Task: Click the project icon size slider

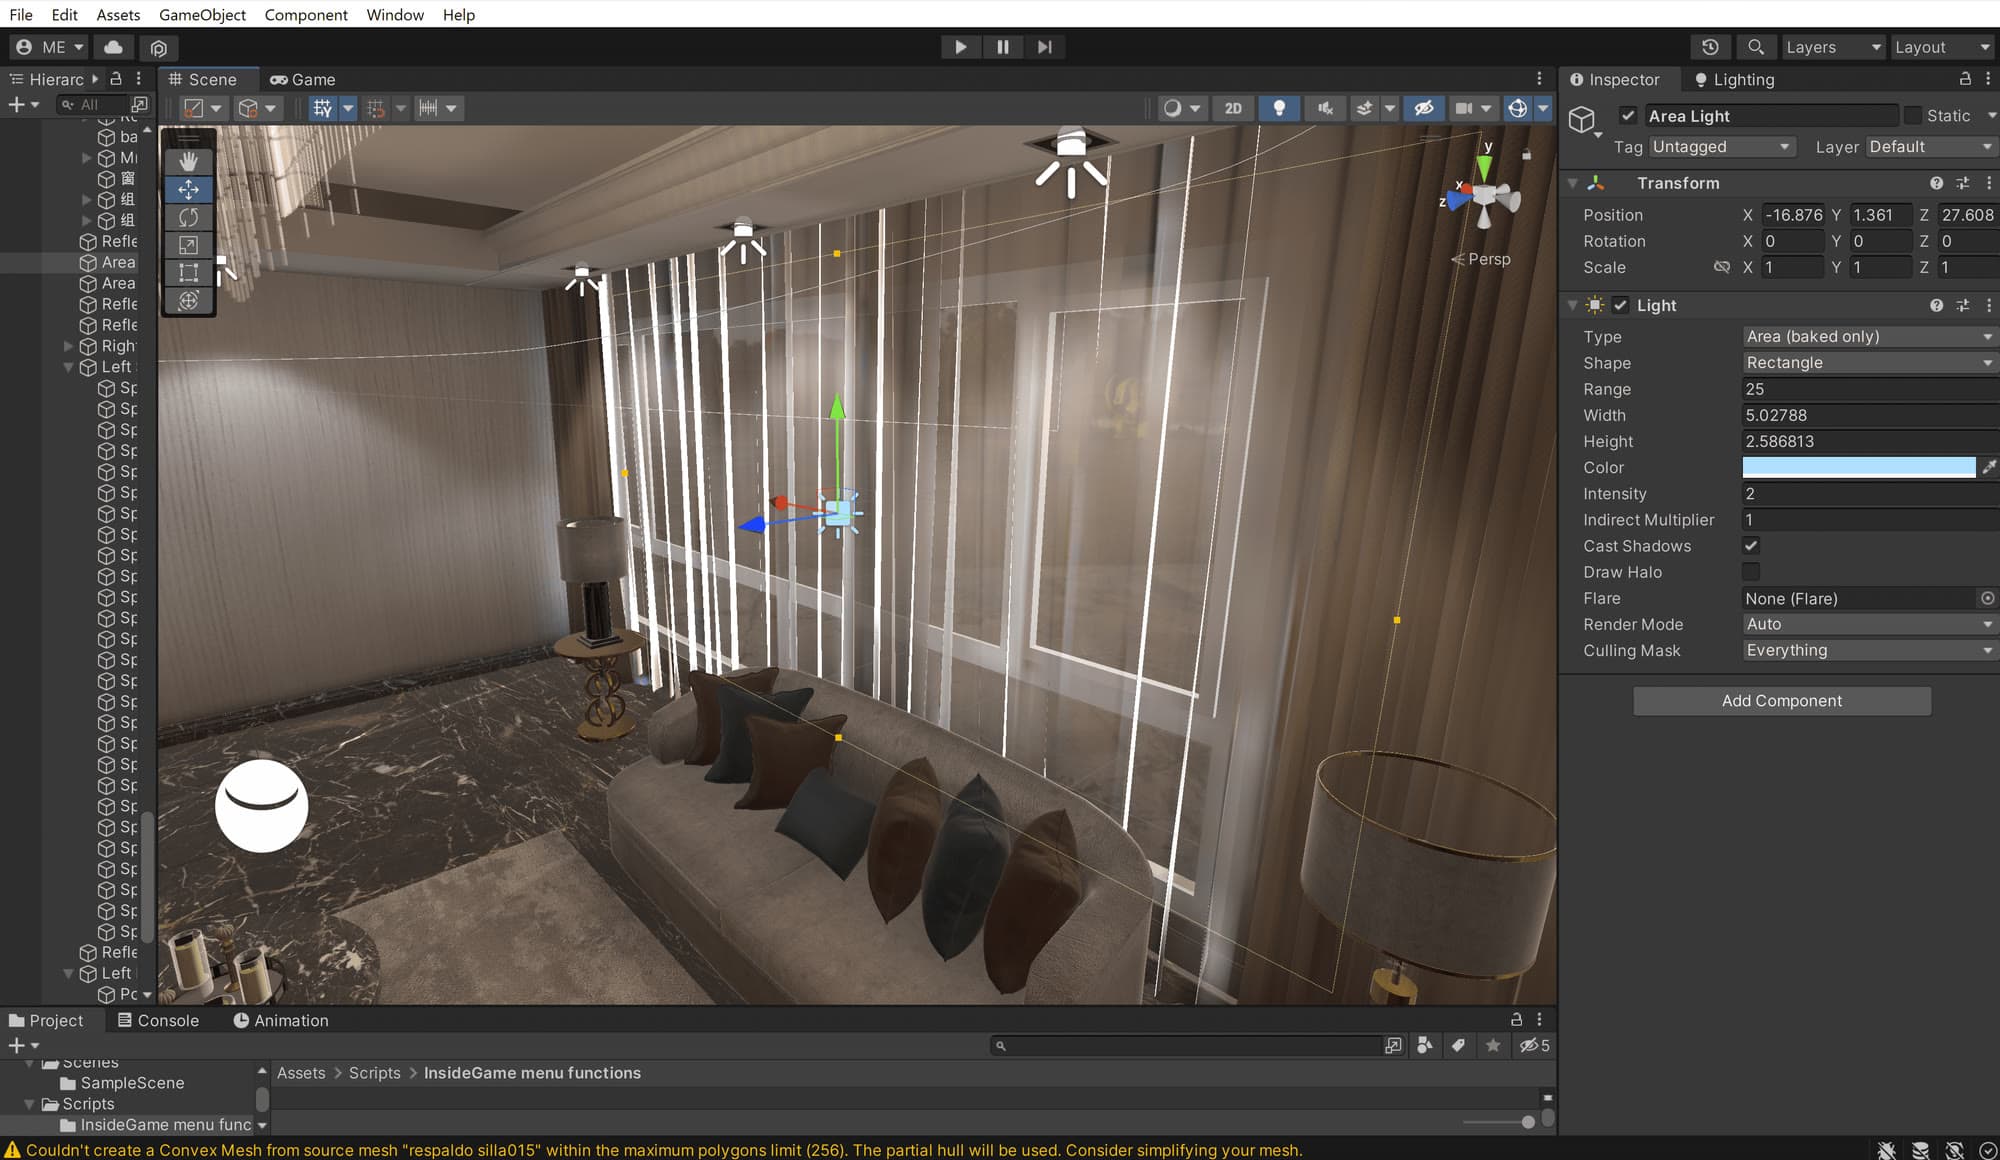Action: (1500, 1122)
